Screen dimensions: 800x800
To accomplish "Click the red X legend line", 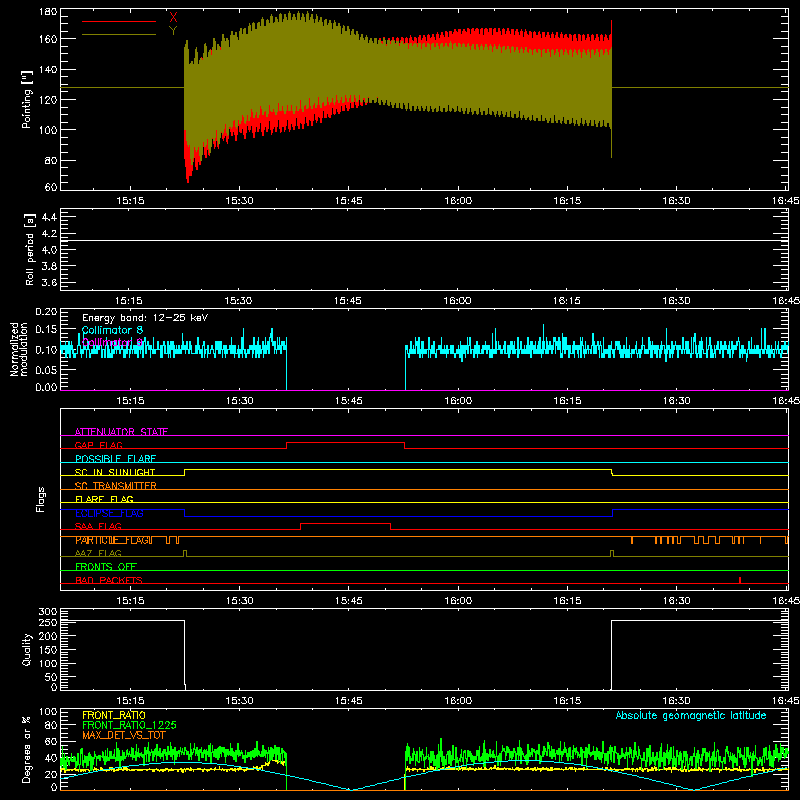I will [x=119, y=21].
